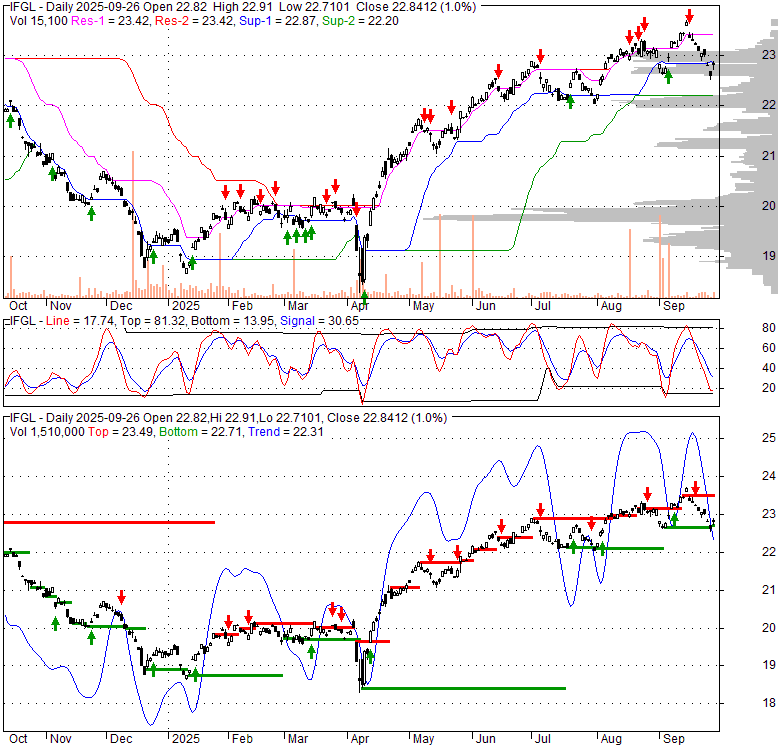780x745 pixels.
Task: Click the 'Nov' month label under bottom chart
Action: click(61, 739)
